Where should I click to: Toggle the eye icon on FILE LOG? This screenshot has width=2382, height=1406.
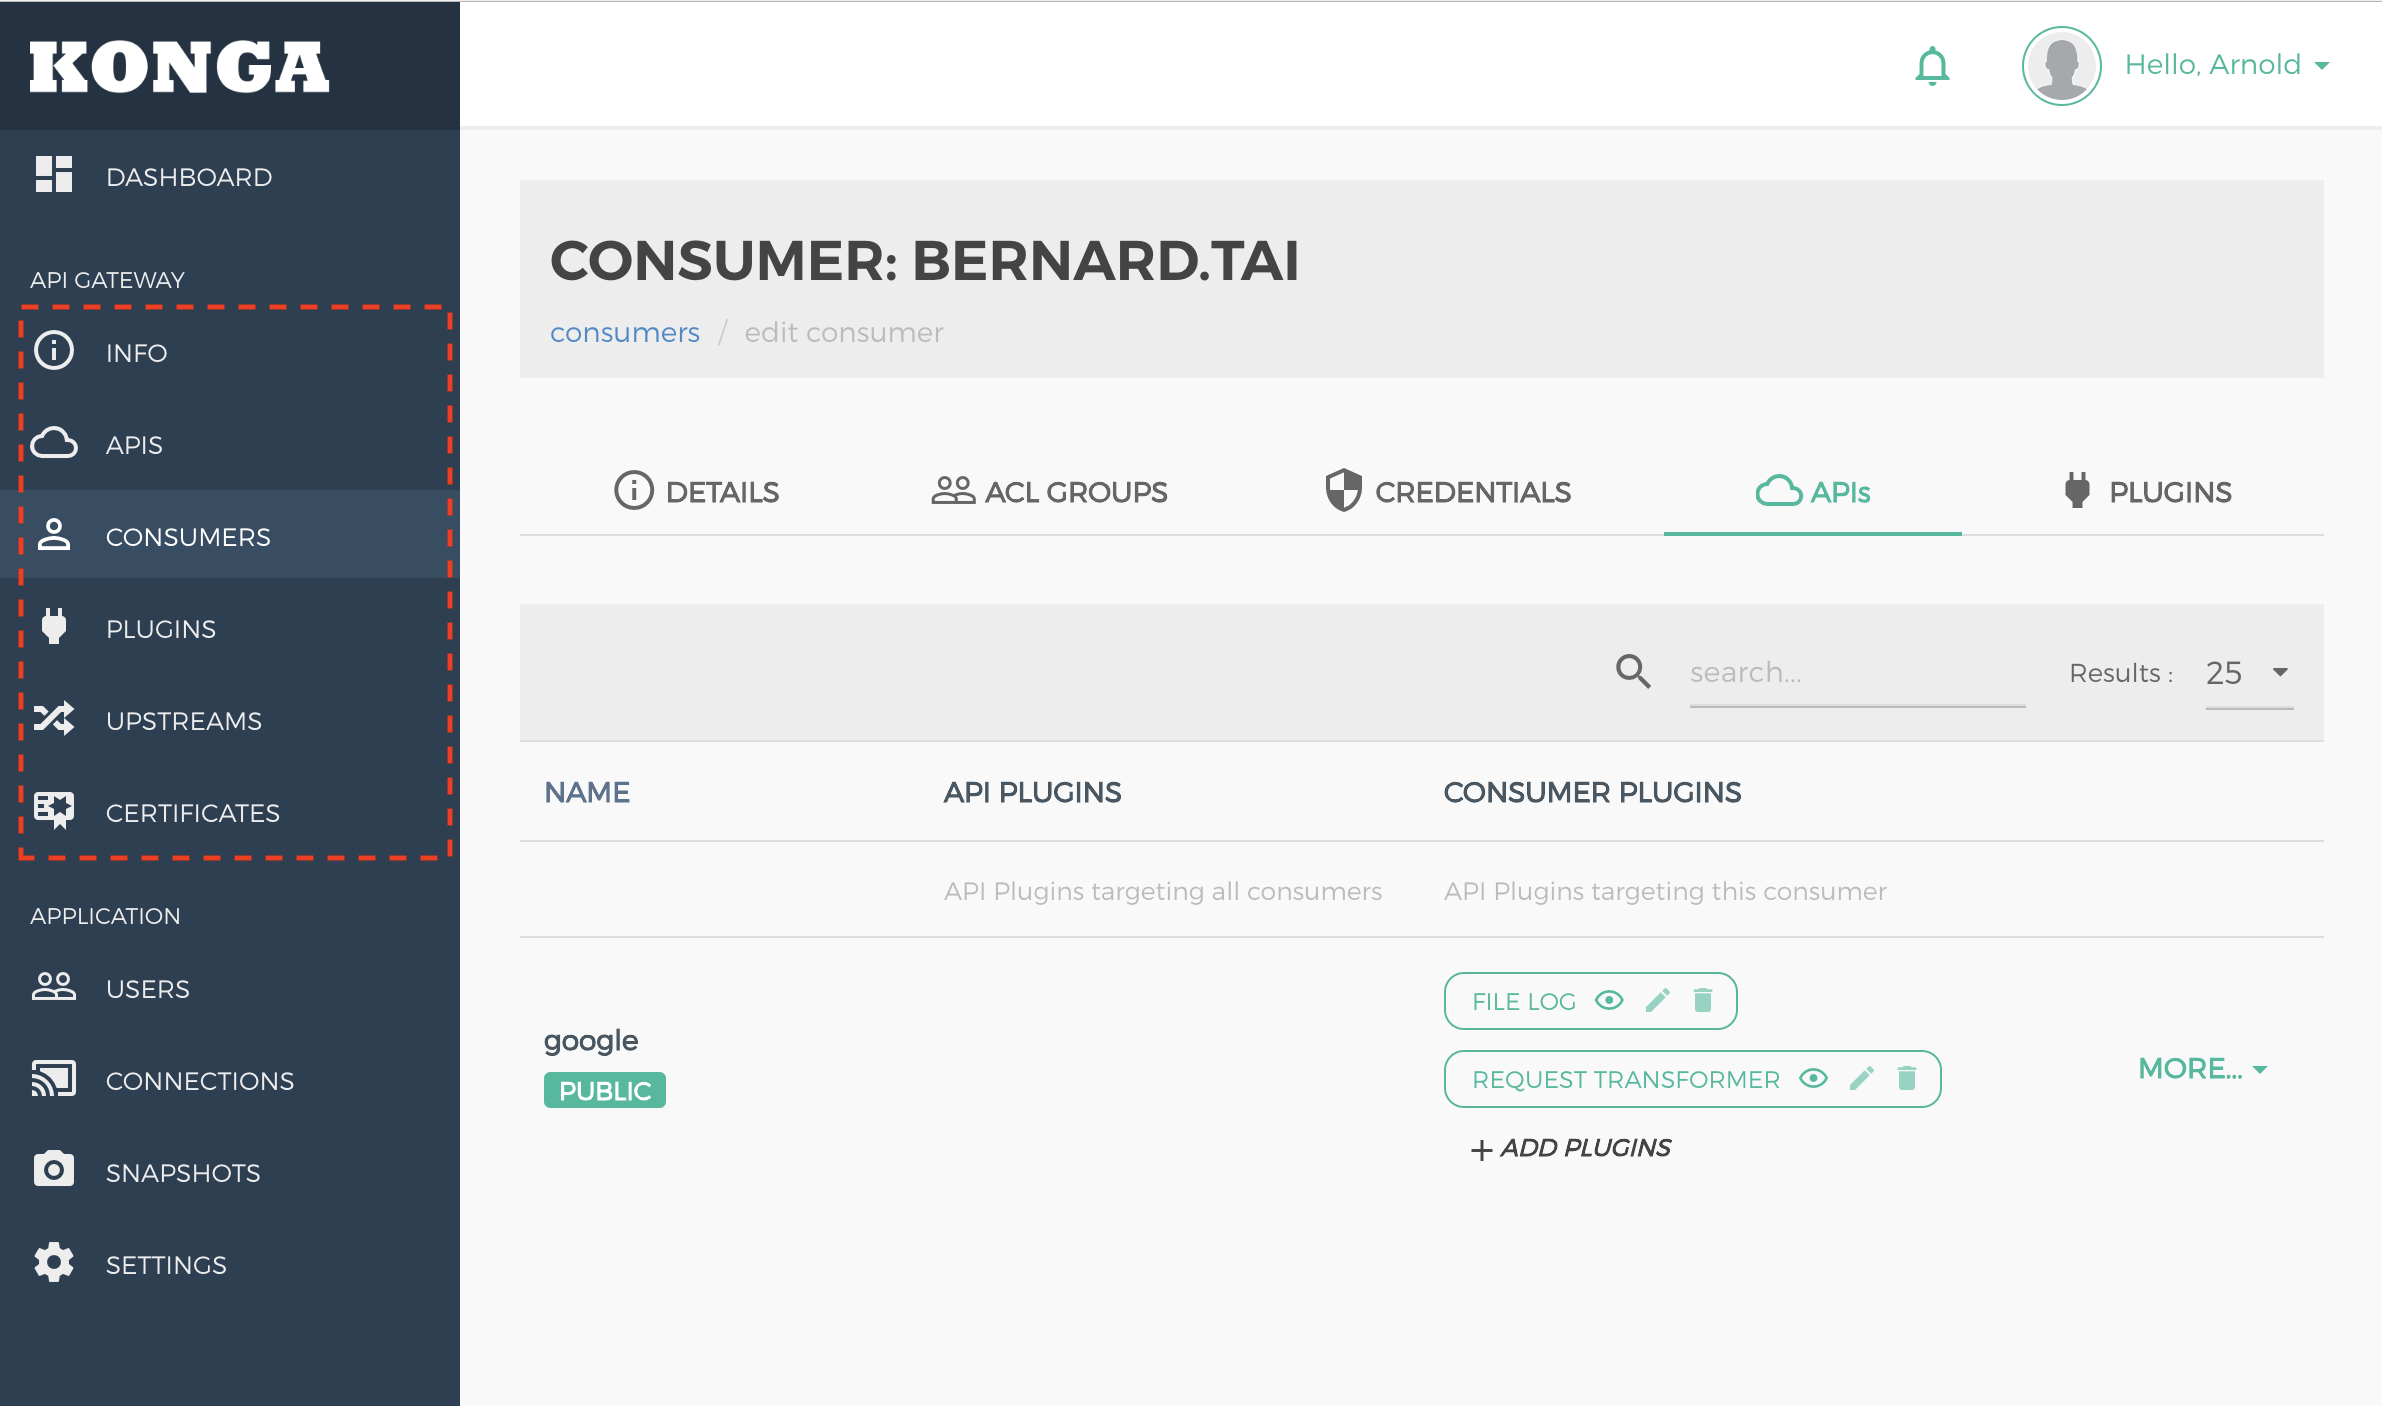click(x=1609, y=1000)
